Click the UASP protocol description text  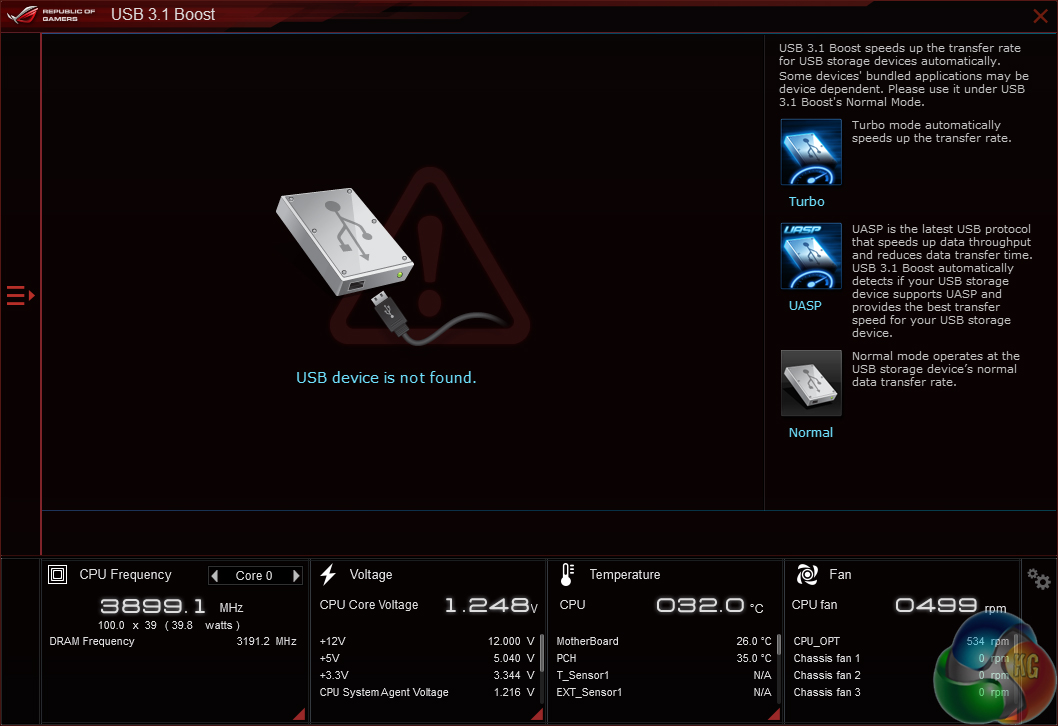941,281
